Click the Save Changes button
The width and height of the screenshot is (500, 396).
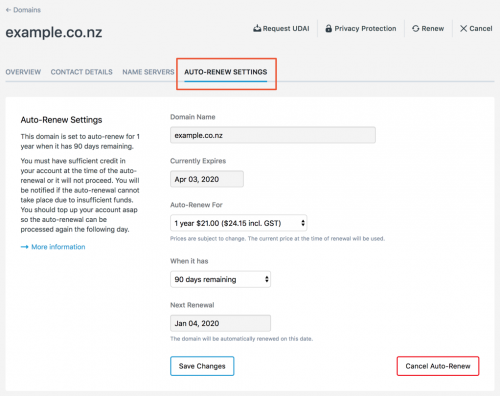202,366
